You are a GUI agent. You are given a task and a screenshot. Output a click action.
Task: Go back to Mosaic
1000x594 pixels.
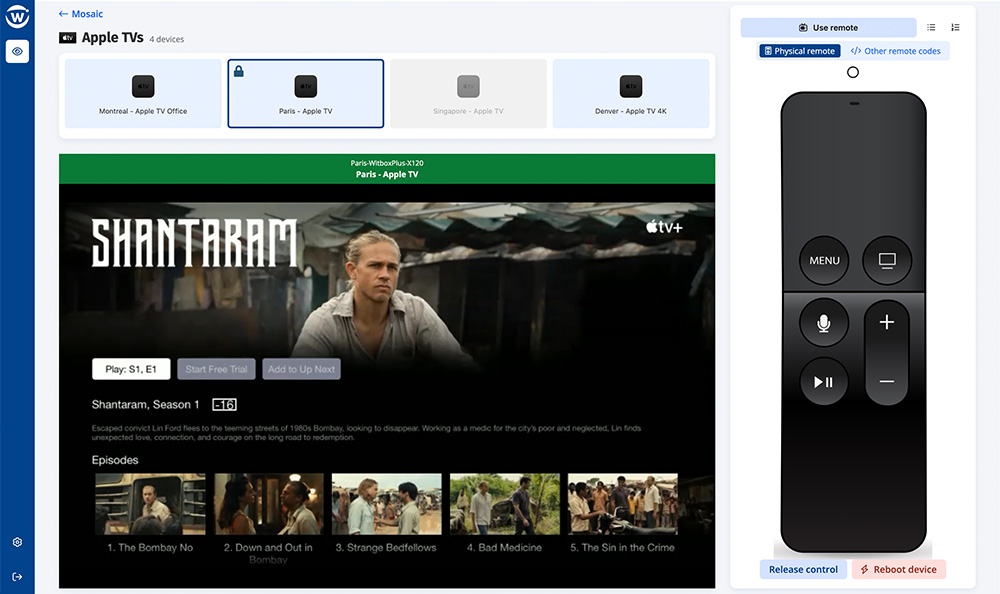[80, 14]
